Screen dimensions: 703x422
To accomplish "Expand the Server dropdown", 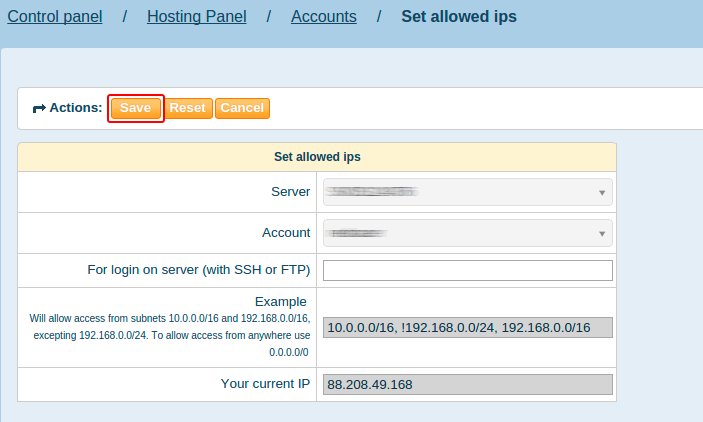I will [466, 192].
